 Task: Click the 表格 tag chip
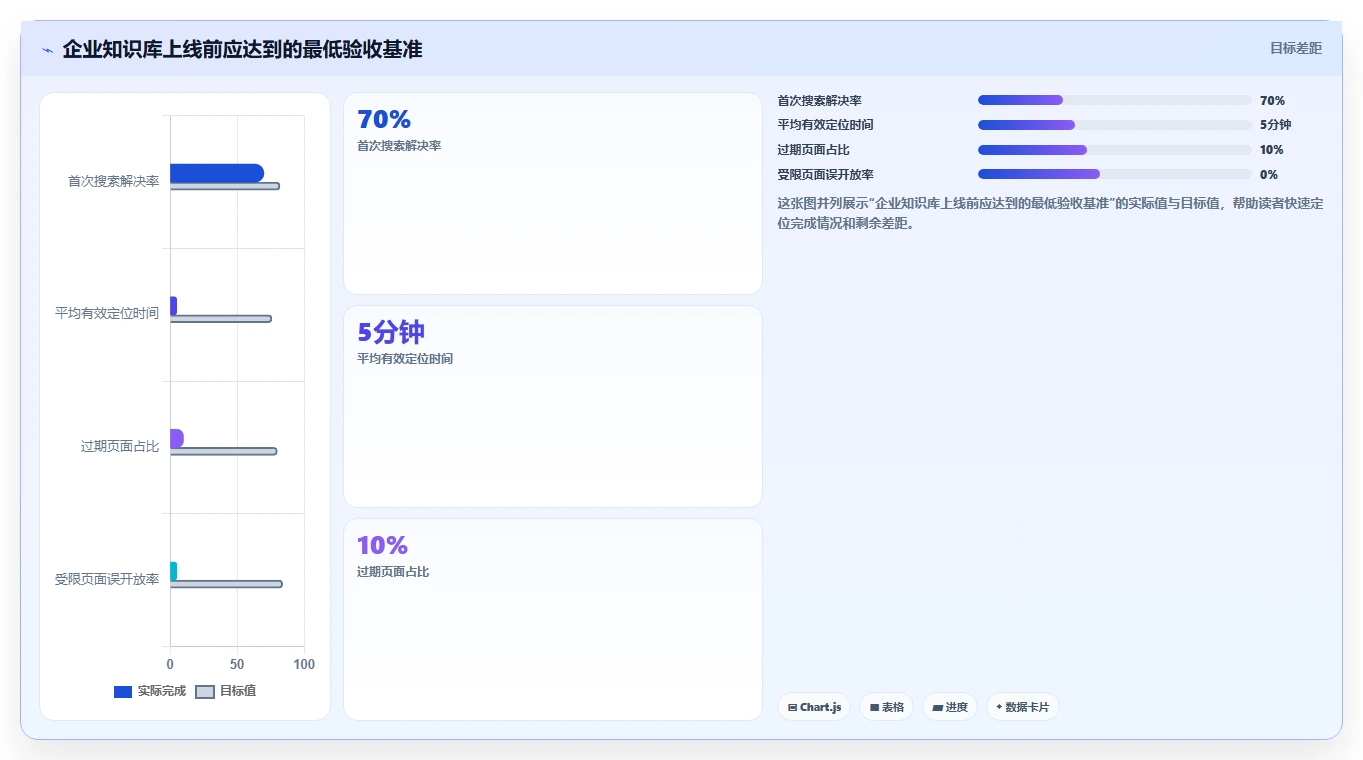click(x=886, y=707)
